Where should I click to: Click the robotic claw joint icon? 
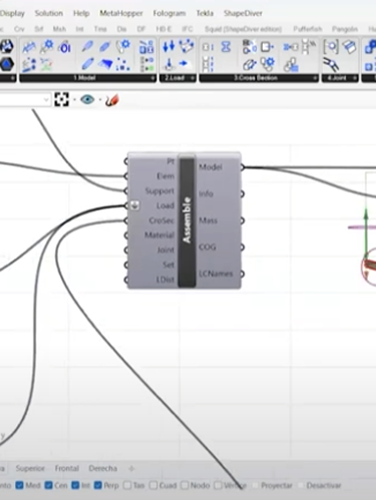(x=331, y=64)
